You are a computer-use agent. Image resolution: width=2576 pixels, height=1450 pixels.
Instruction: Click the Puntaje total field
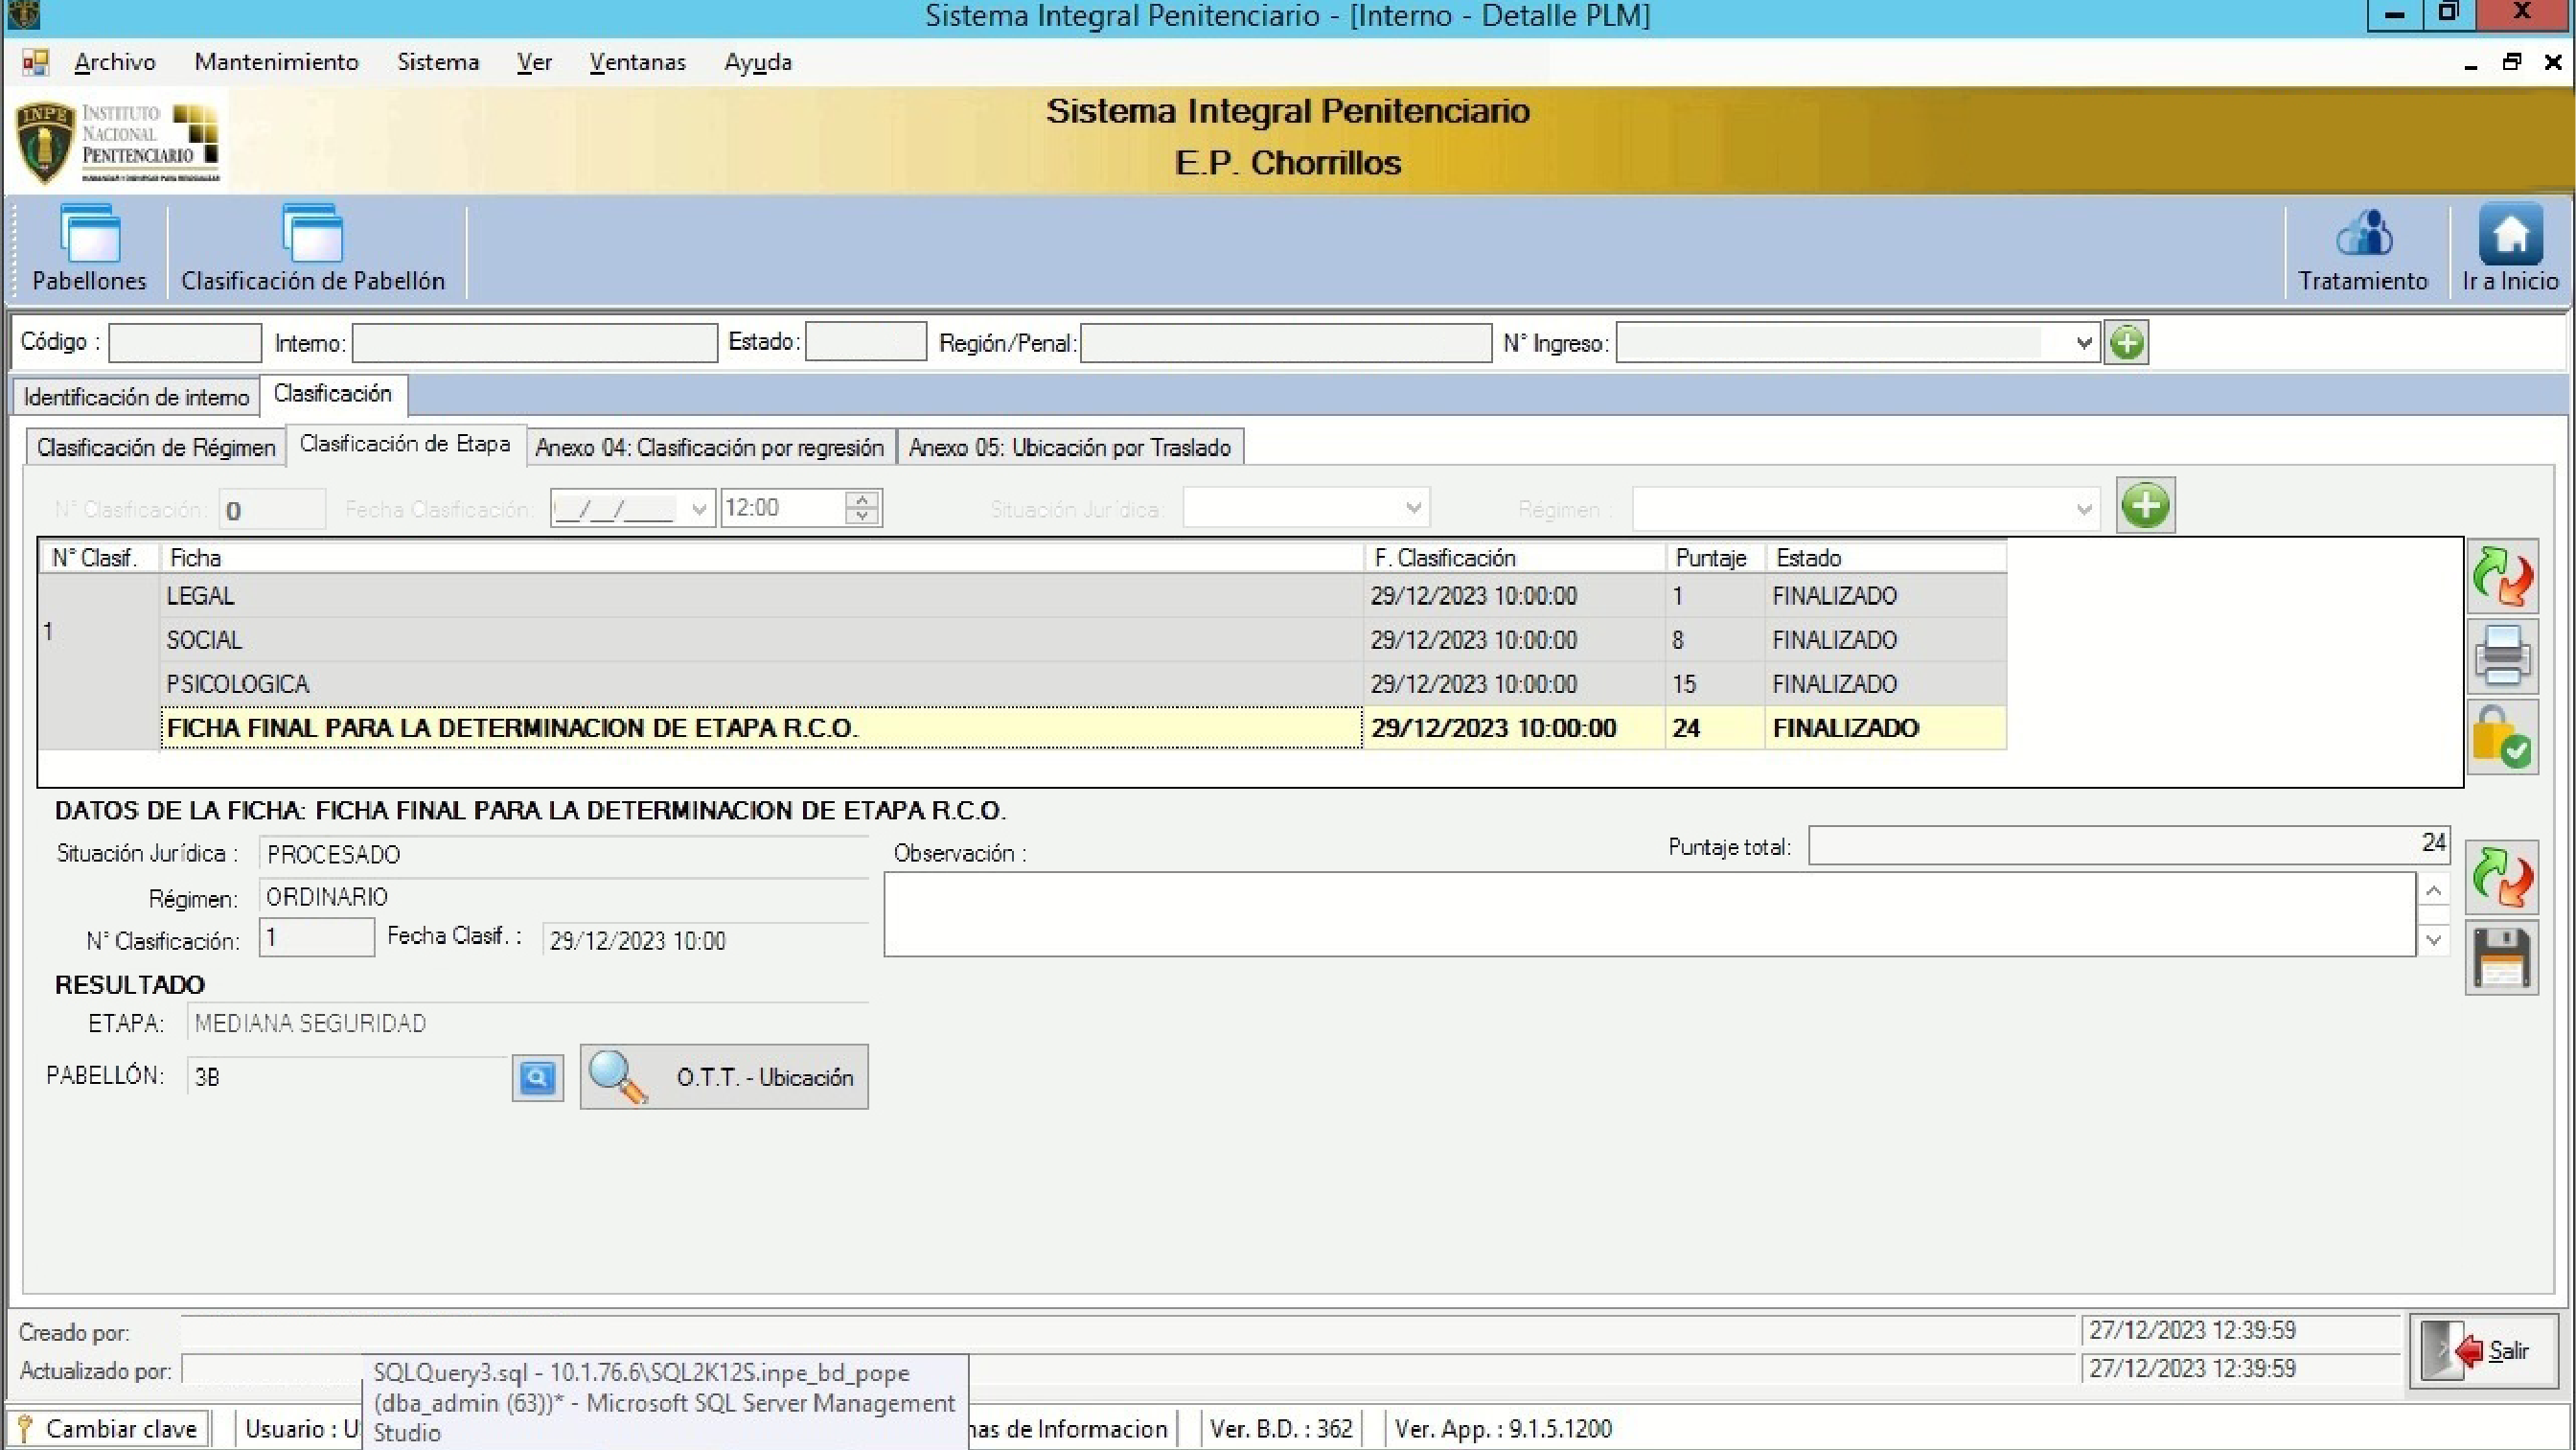point(2129,845)
